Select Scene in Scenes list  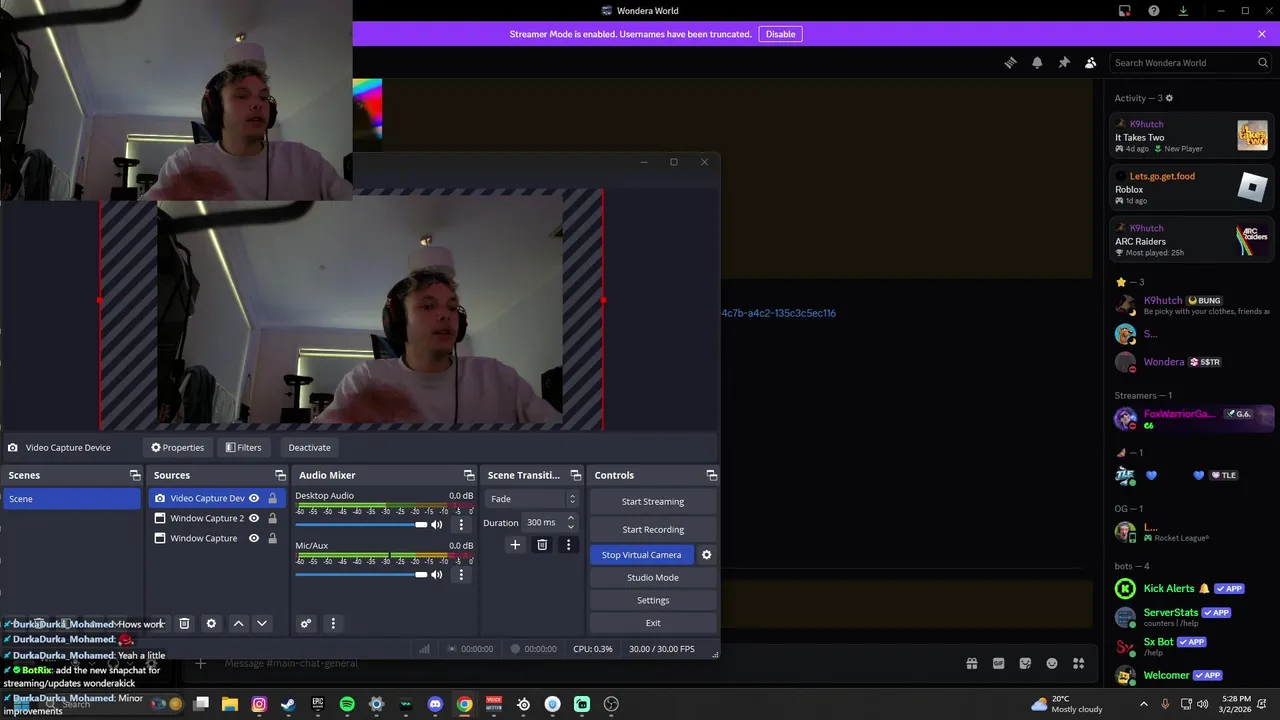tap(71, 499)
